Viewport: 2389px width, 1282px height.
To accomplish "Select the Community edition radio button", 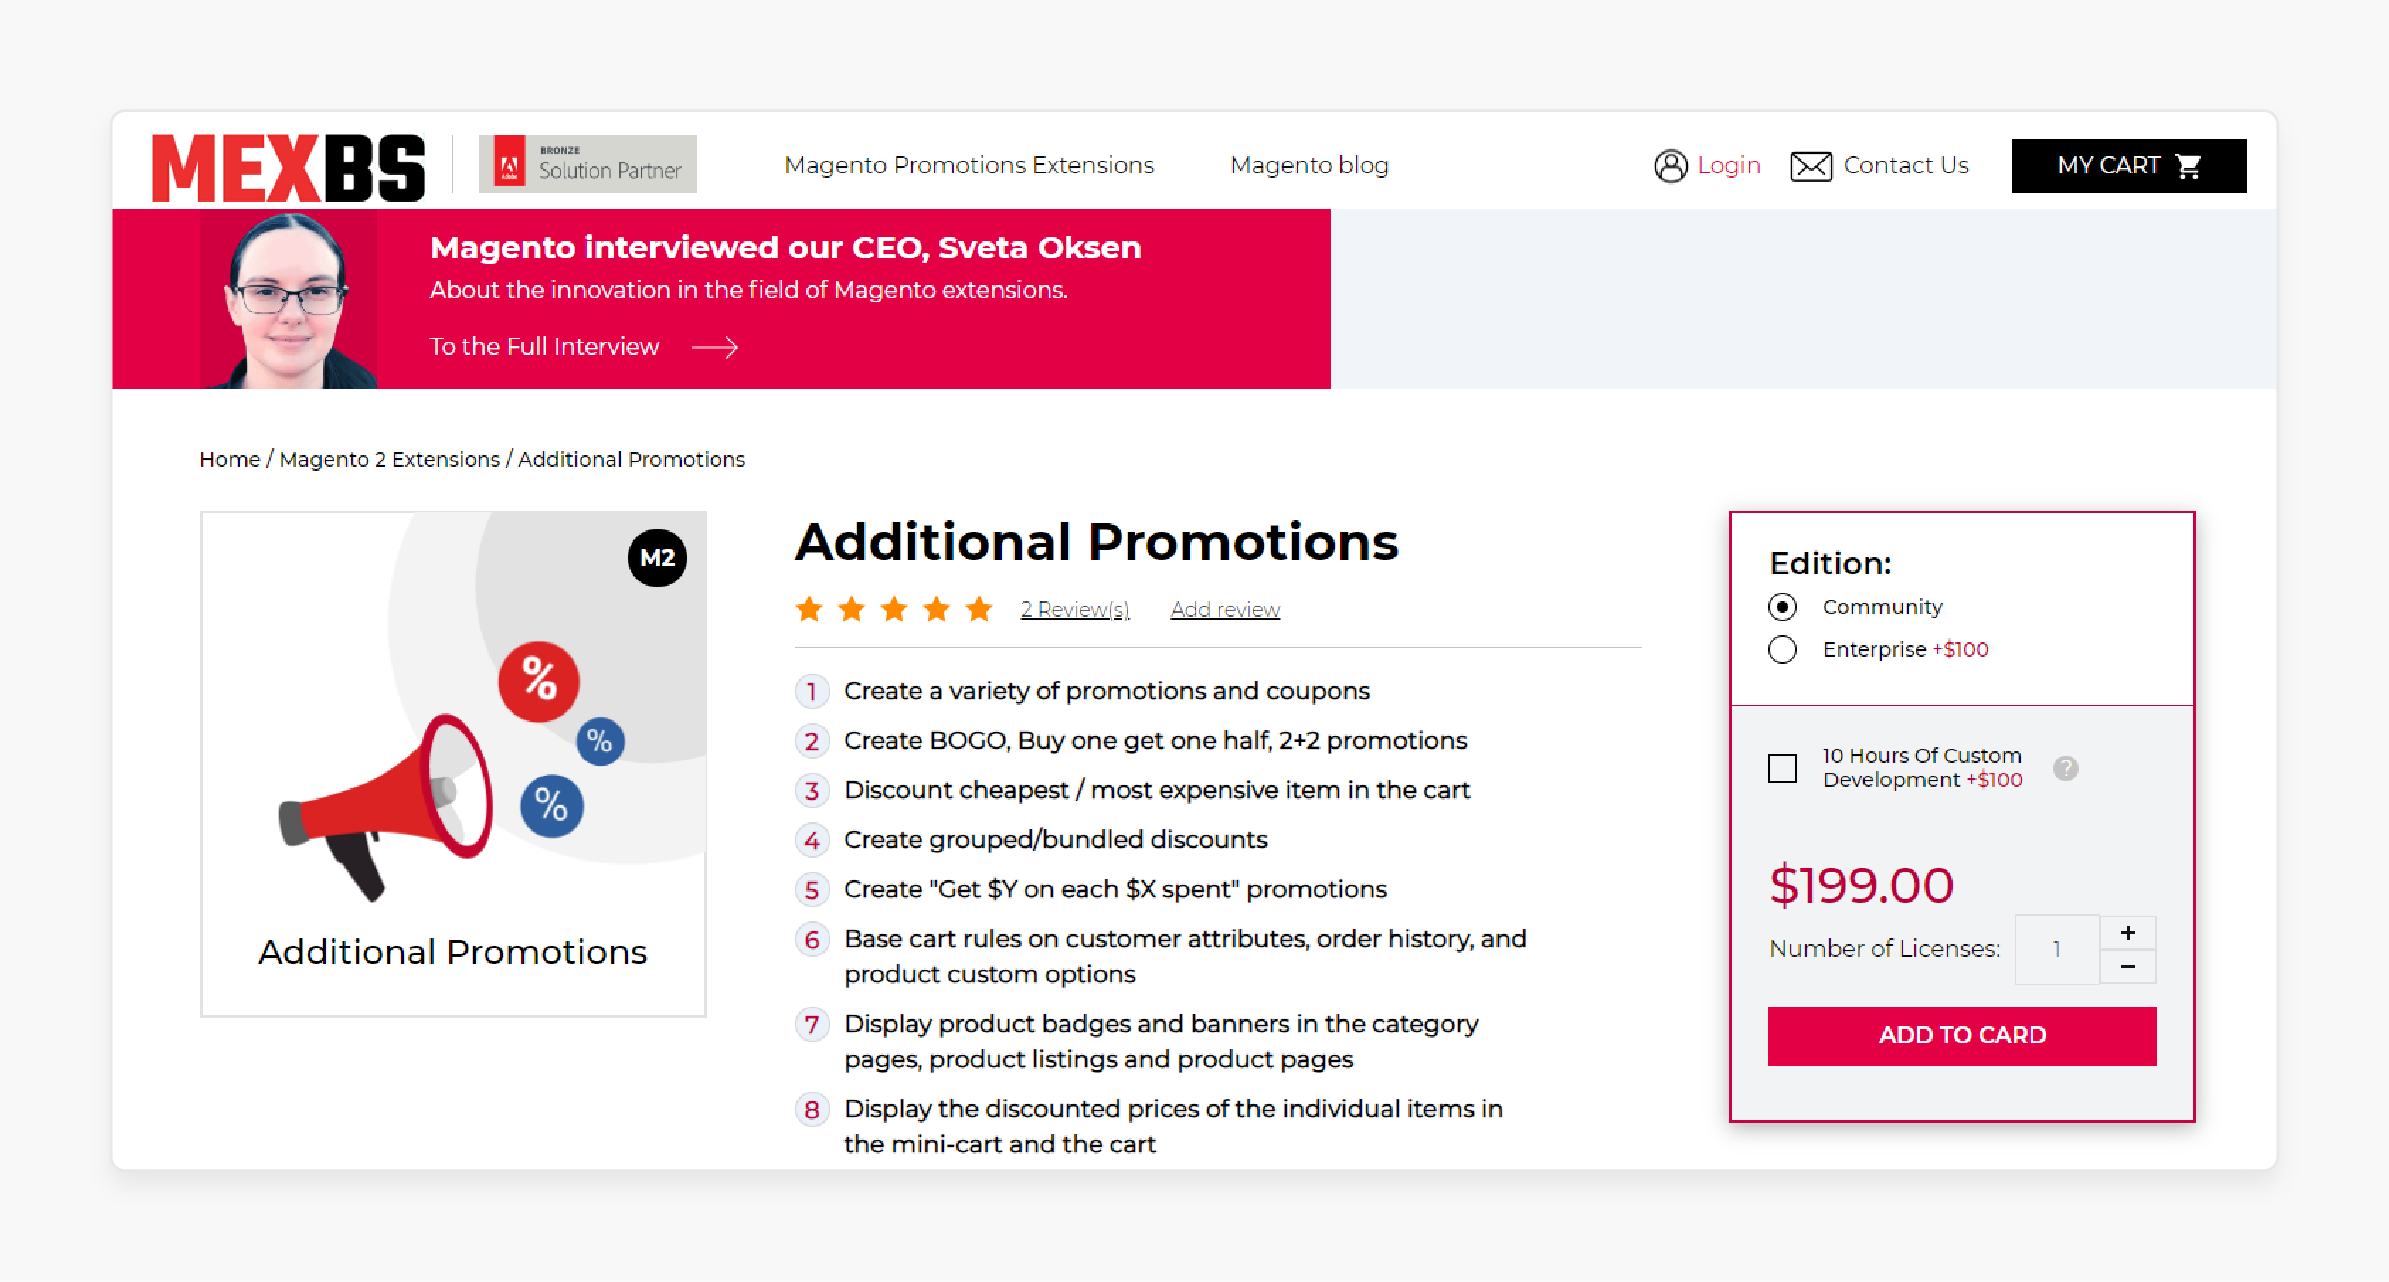I will click(1782, 607).
